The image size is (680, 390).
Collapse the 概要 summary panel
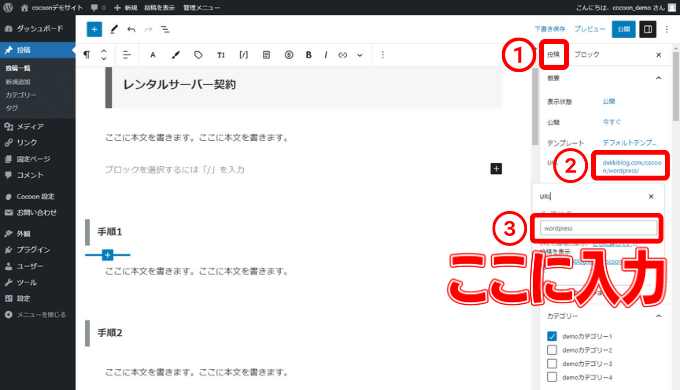pyautogui.click(x=658, y=78)
